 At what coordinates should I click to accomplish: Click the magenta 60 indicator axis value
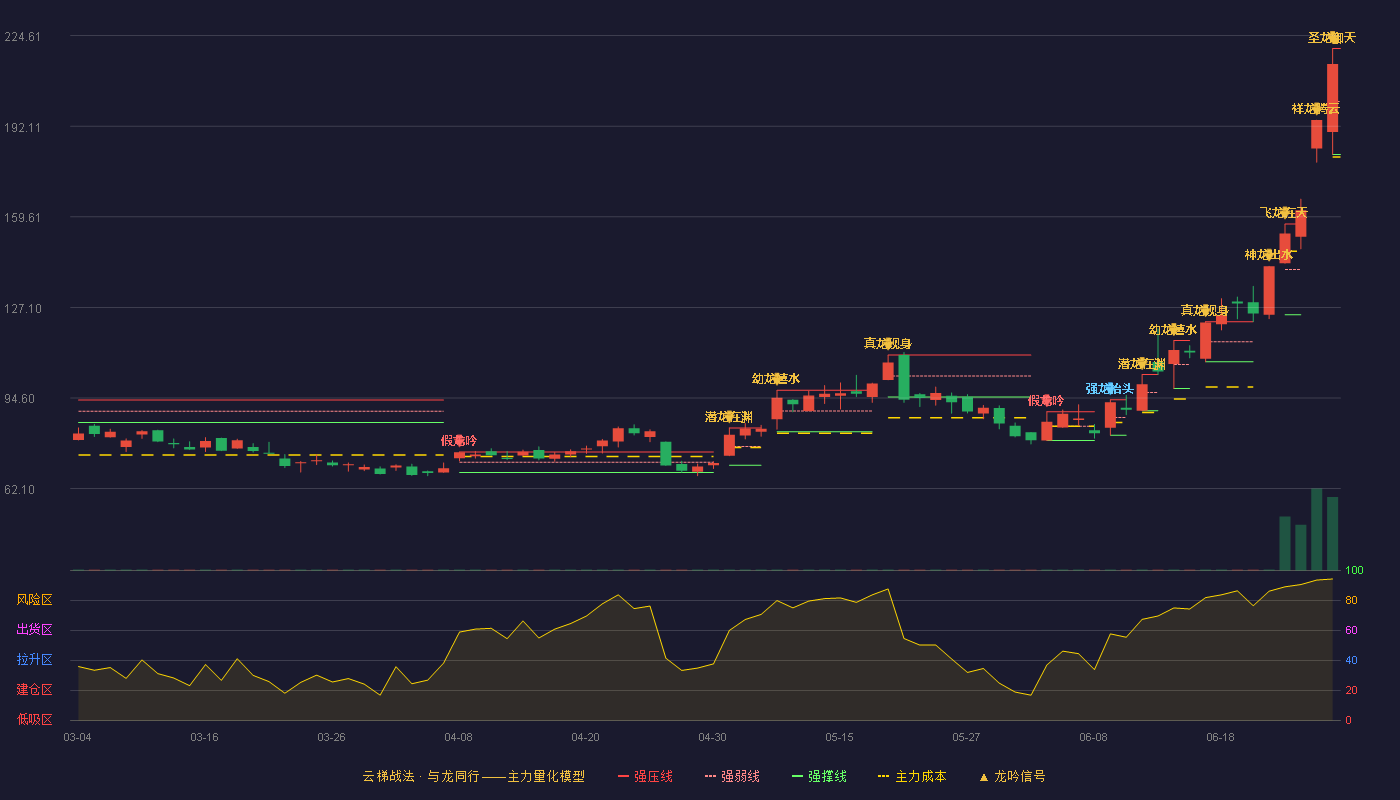pos(1350,630)
